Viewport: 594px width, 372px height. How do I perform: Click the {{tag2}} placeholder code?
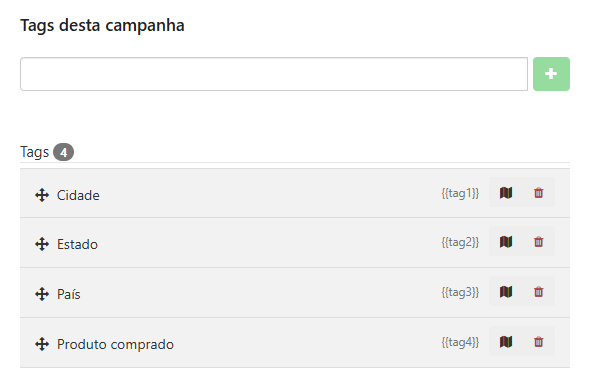tap(460, 242)
